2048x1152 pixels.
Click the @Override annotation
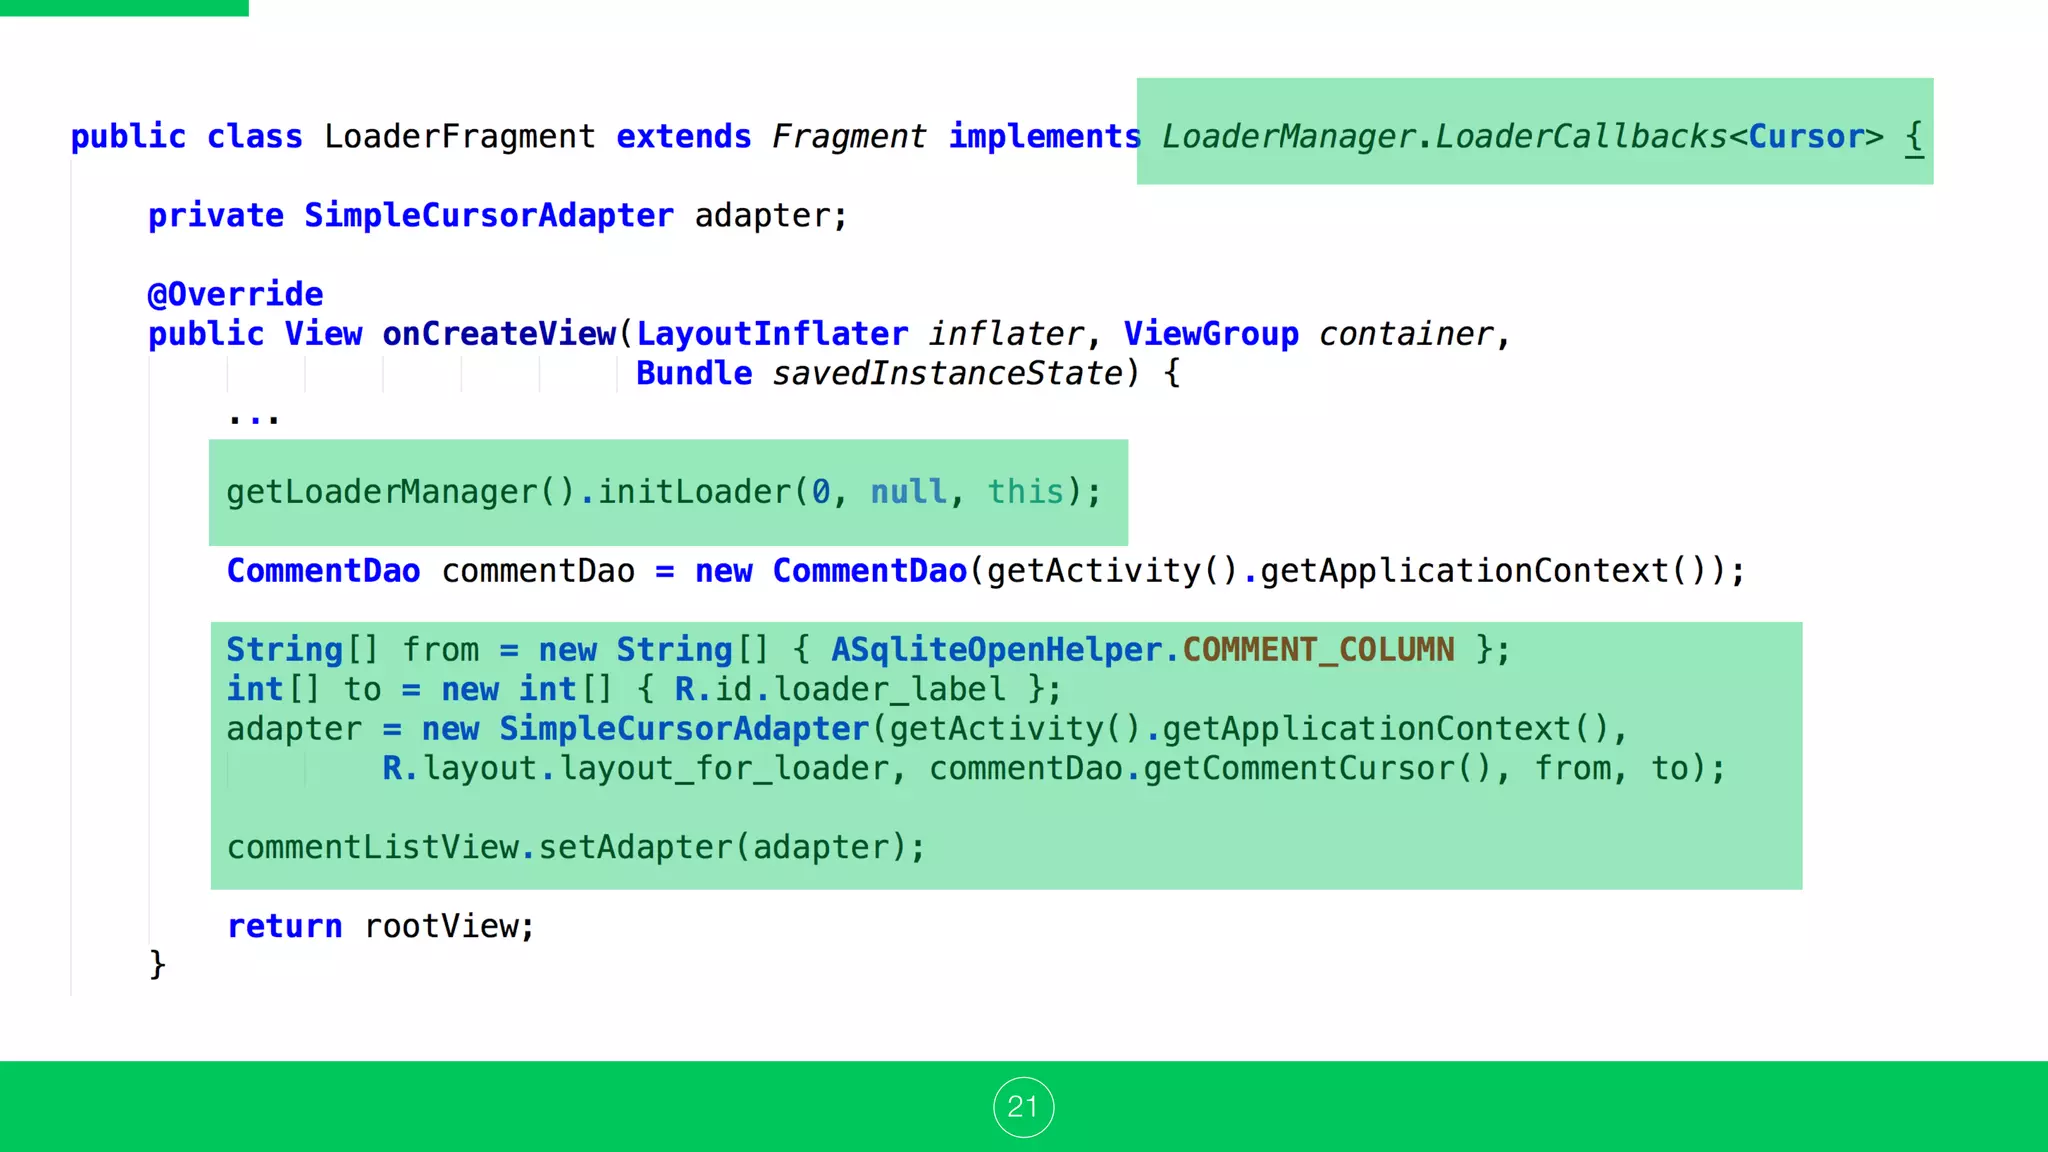236,294
